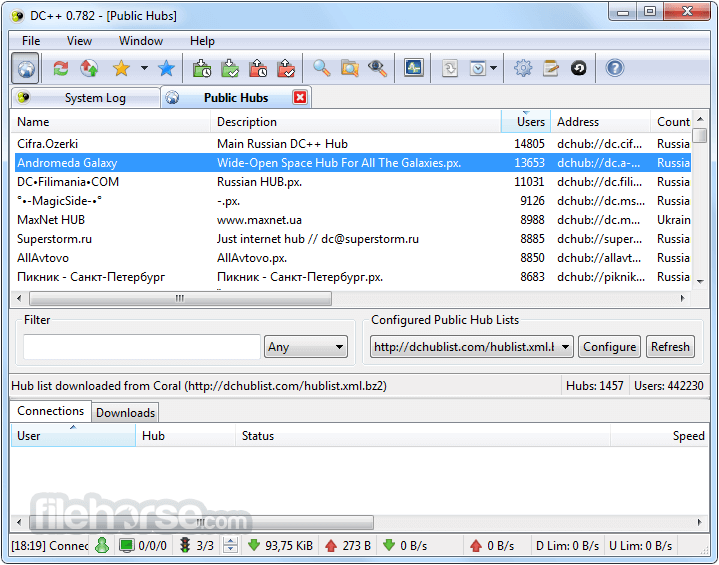This screenshot has width=719, height=565.
Task: Open Search Spy eye-magnifier icon
Action: point(377,69)
